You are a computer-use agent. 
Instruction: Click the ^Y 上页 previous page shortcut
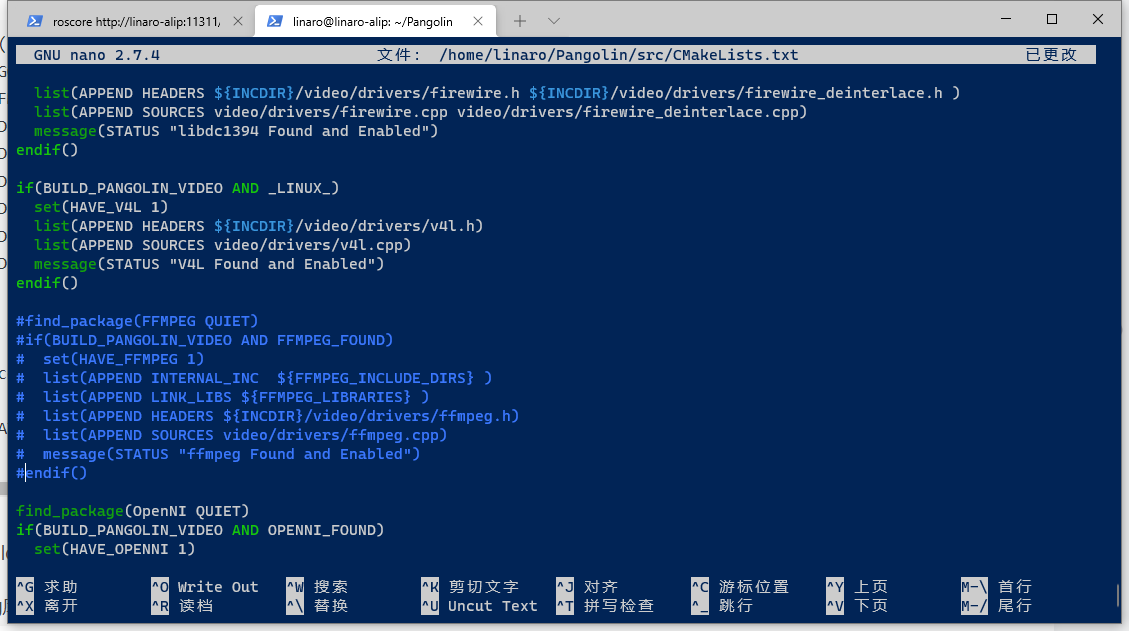pos(857,586)
